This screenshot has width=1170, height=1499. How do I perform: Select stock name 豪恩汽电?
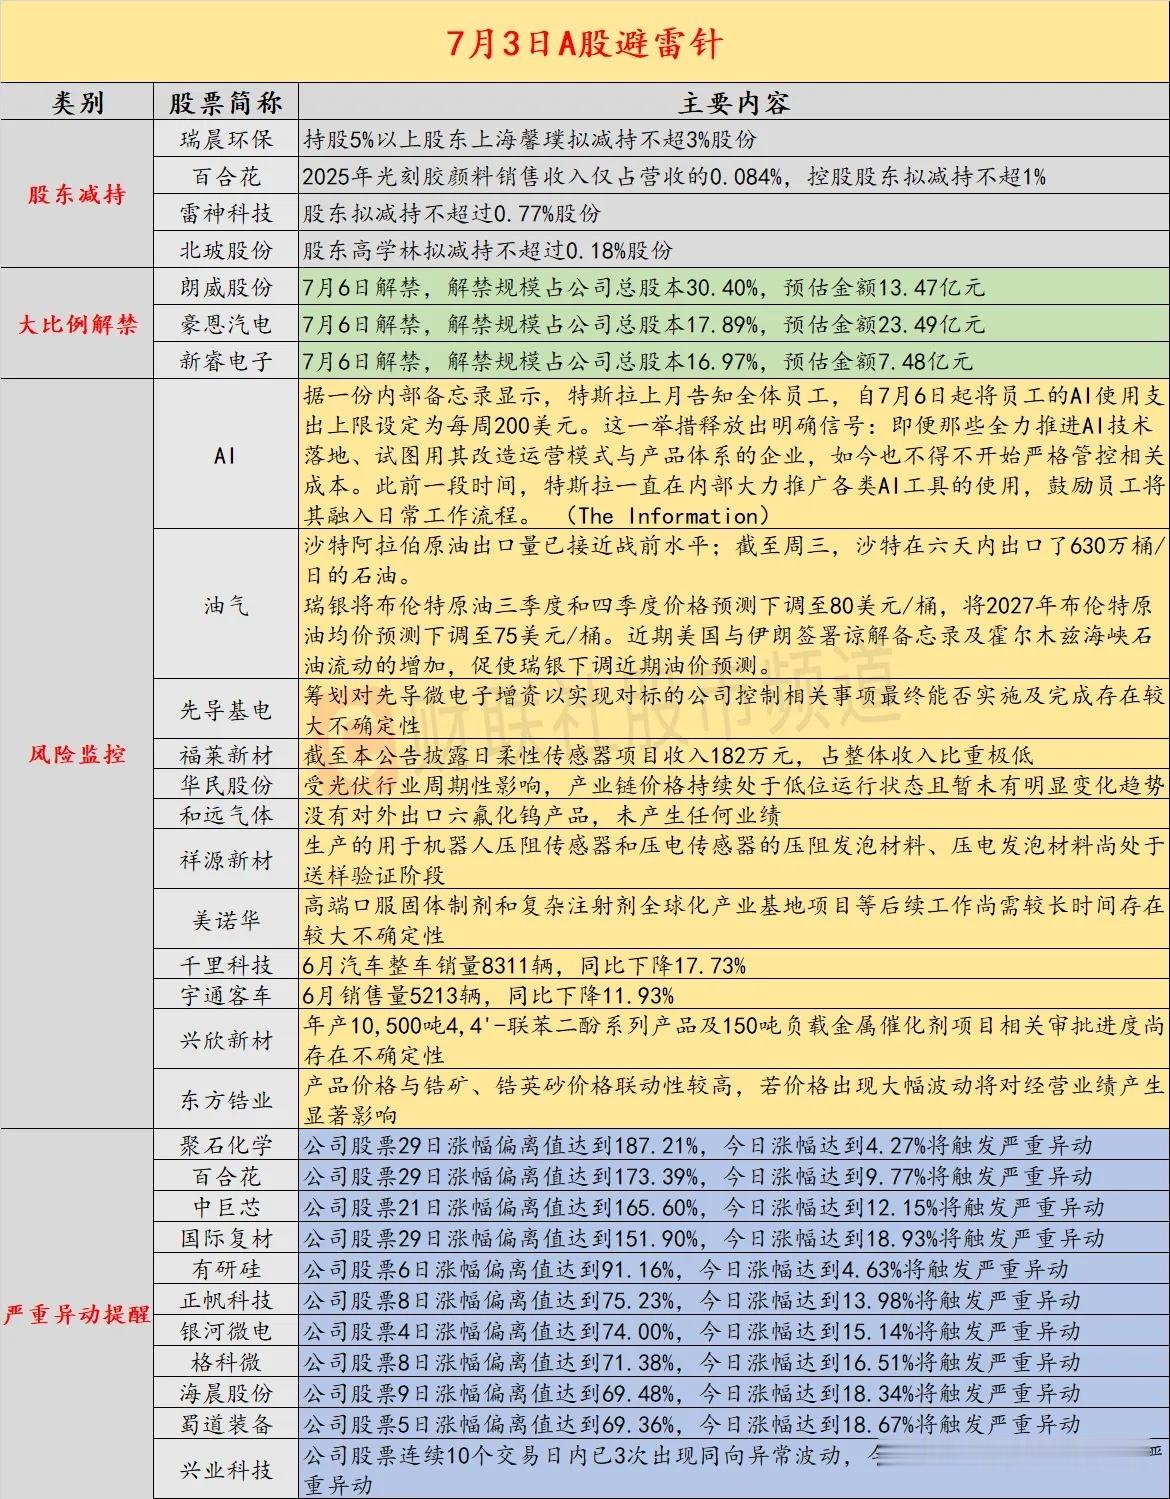[x=226, y=324]
